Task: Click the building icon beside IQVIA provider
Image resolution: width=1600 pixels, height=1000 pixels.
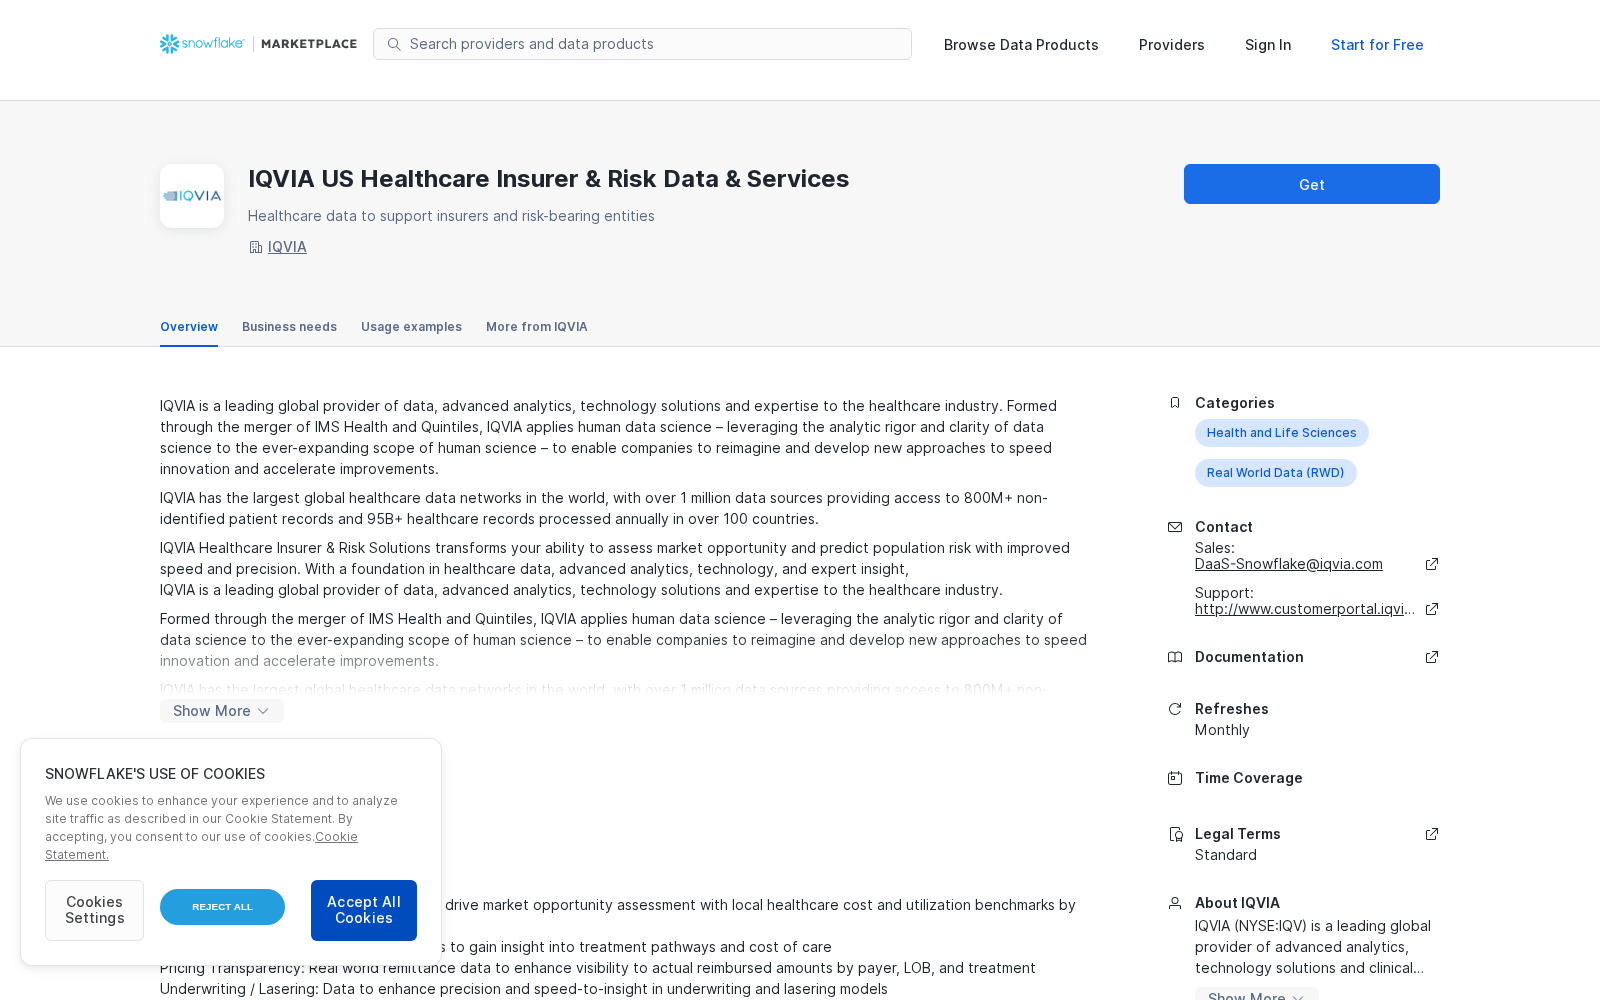Action: pyautogui.click(x=255, y=247)
